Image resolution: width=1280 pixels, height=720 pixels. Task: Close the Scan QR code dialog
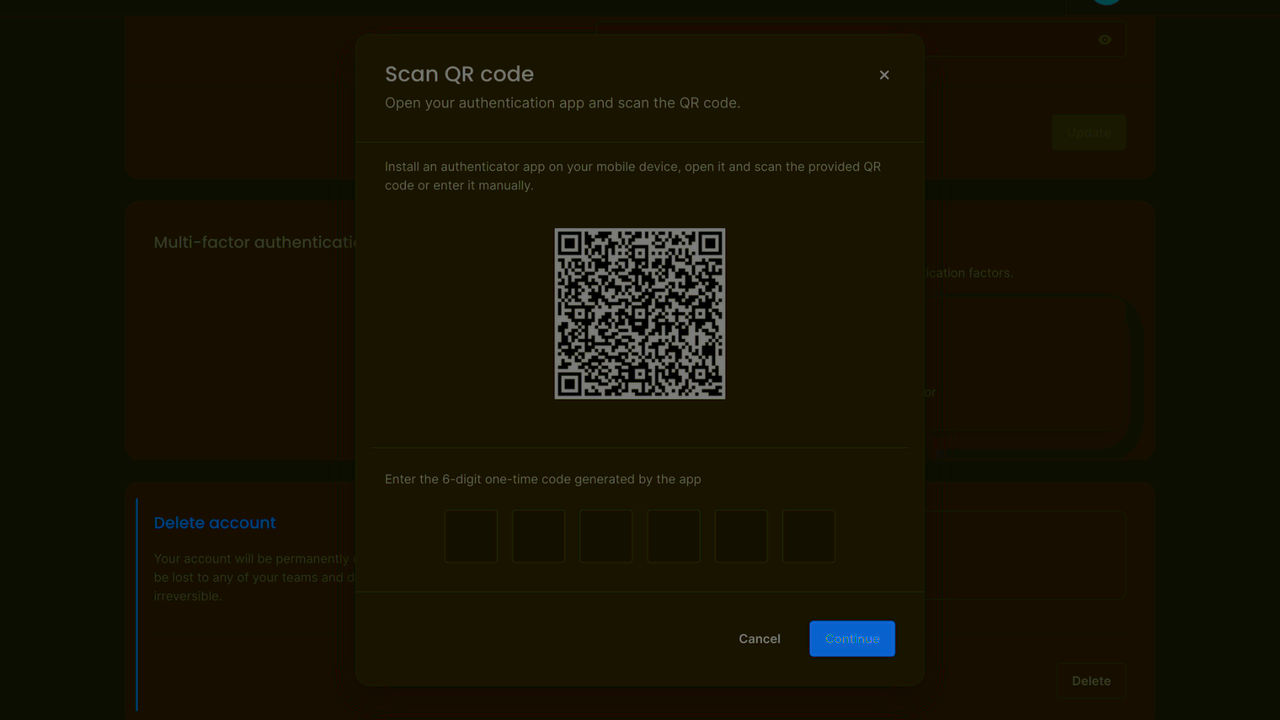(884, 74)
